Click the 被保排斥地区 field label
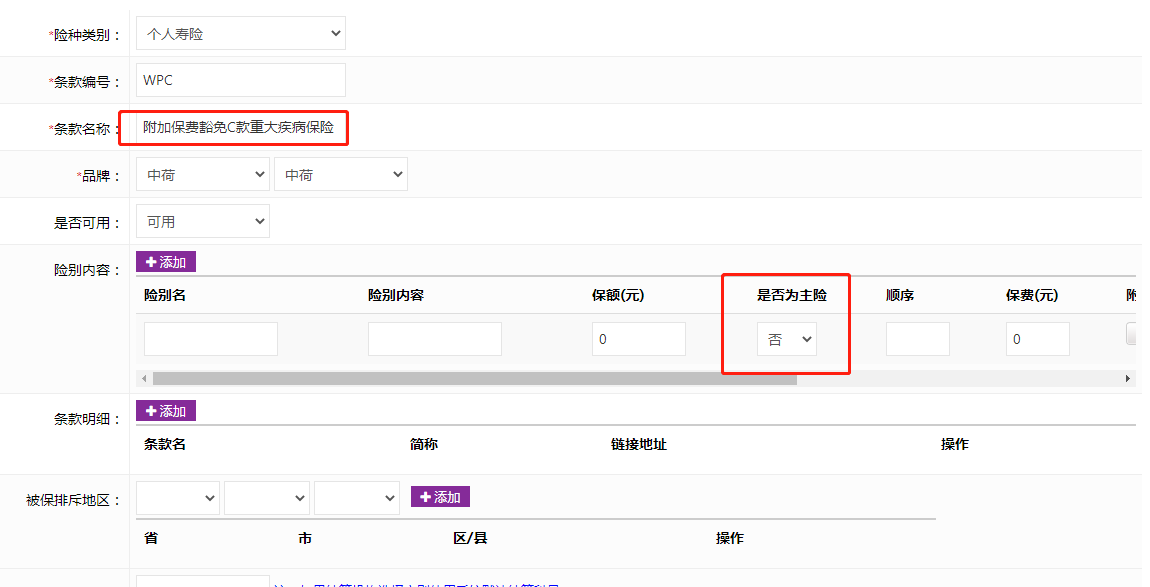 73,500
